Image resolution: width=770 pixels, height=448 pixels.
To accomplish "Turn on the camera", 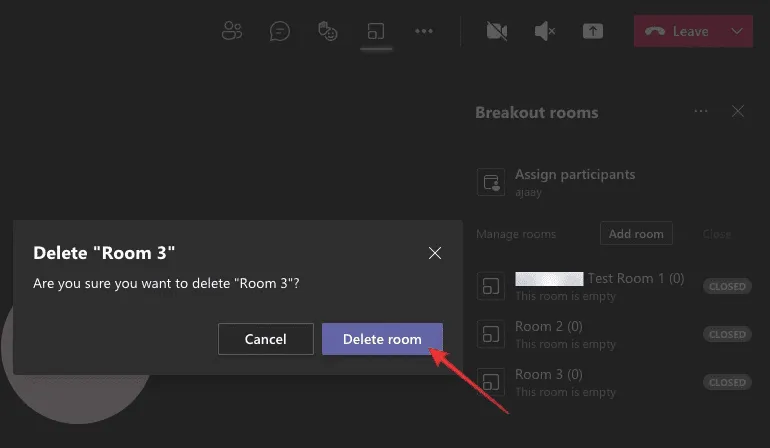I will pos(497,31).
